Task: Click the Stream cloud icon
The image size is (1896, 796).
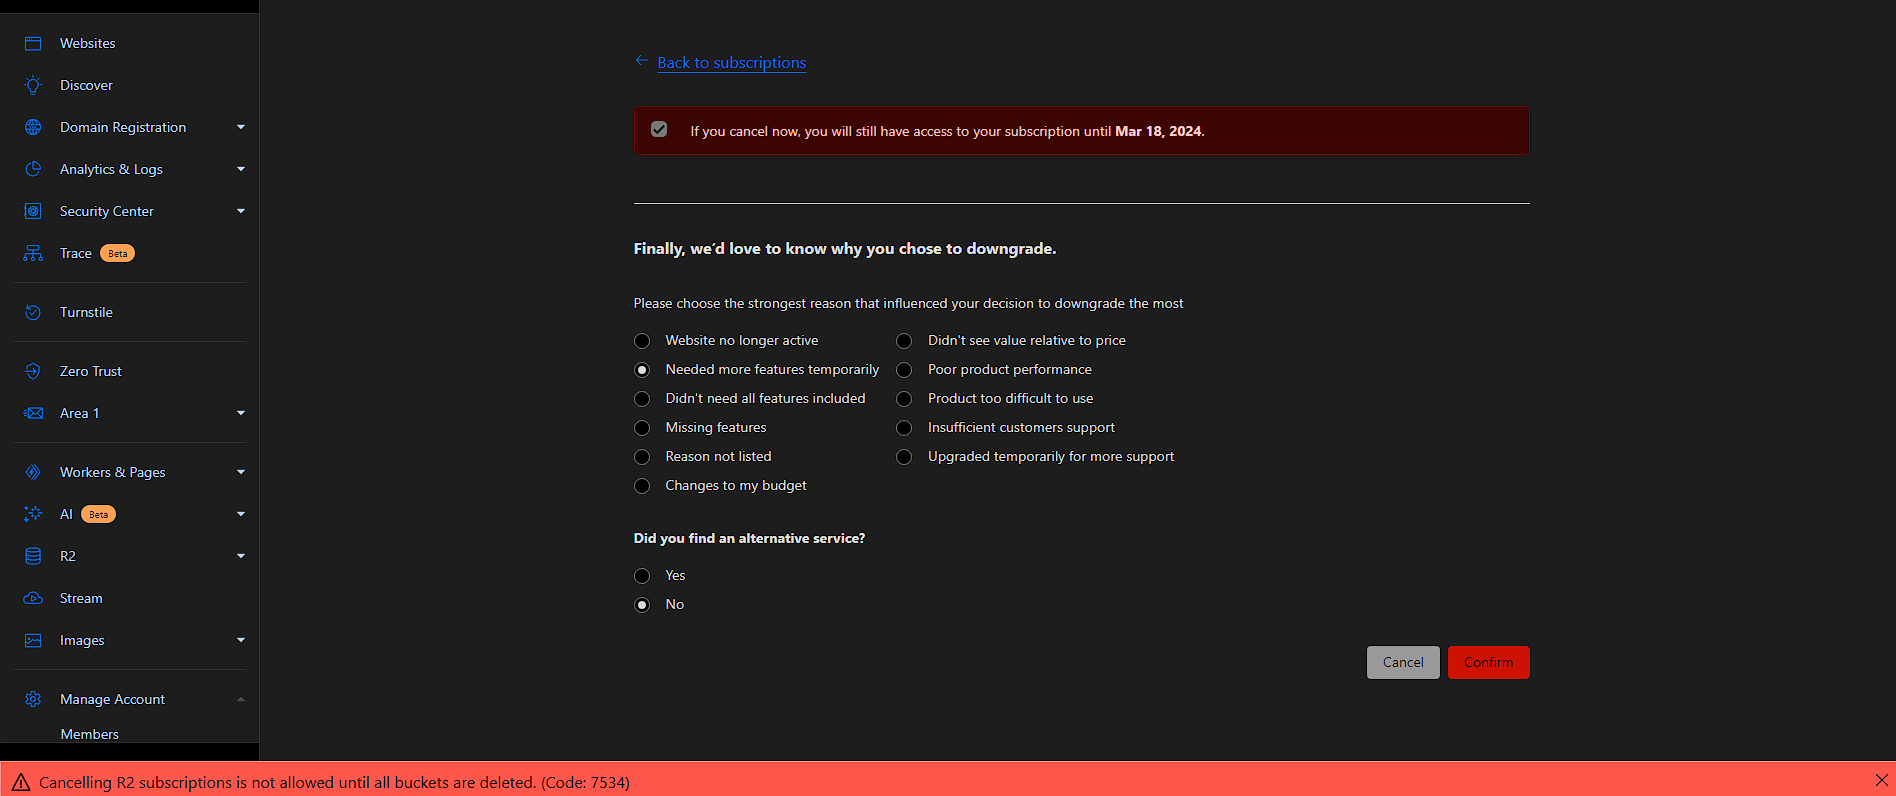Action: click(x=33, y=598)
